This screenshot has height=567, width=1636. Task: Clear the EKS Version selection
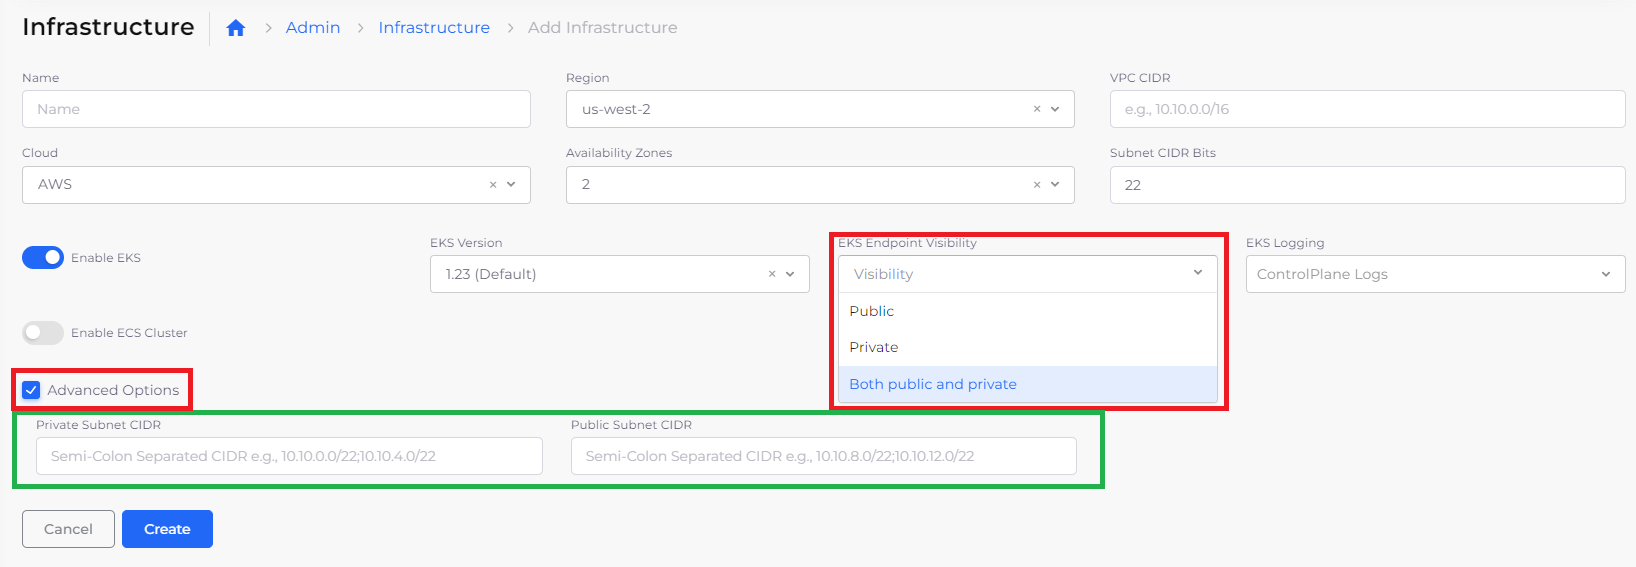pos(772,274)
